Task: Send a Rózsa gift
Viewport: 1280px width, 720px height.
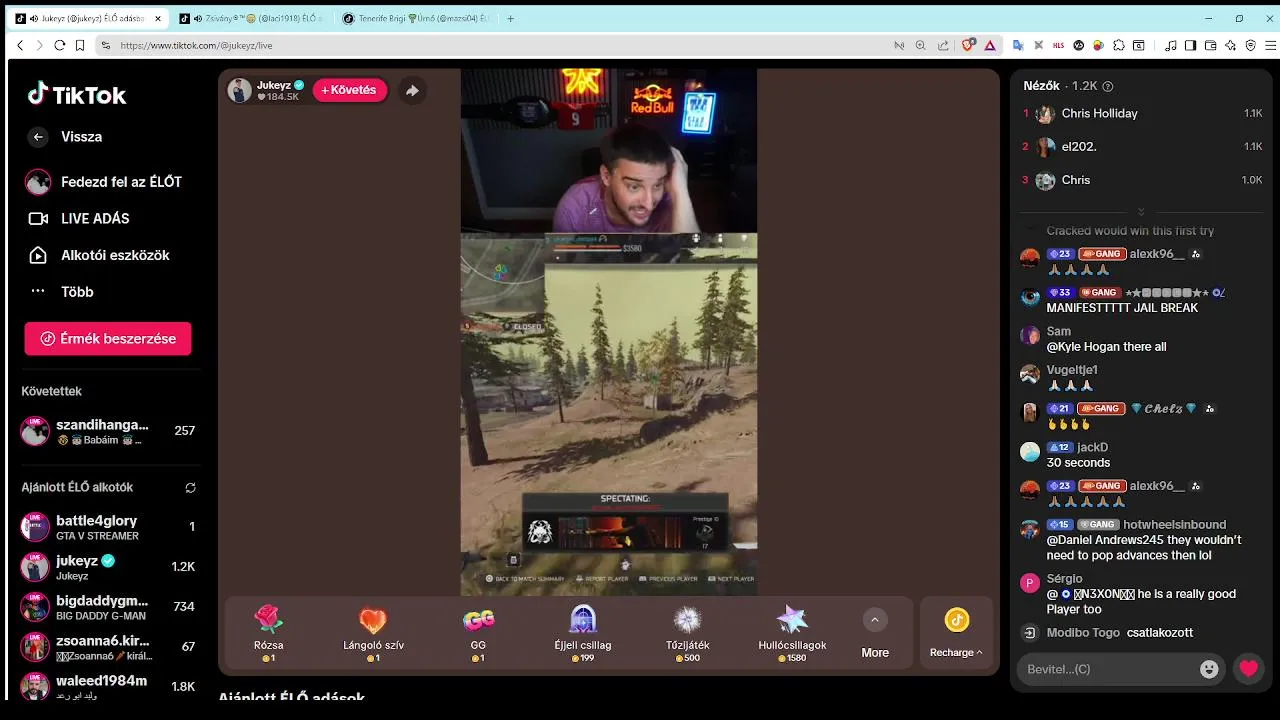Action: (269, 633)
